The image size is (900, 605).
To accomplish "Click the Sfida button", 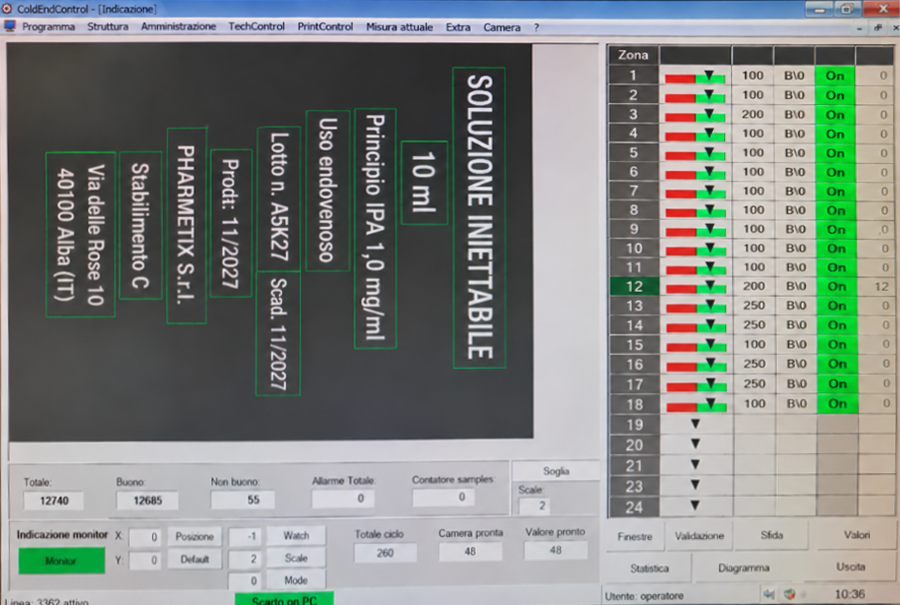I will [772, 536].
